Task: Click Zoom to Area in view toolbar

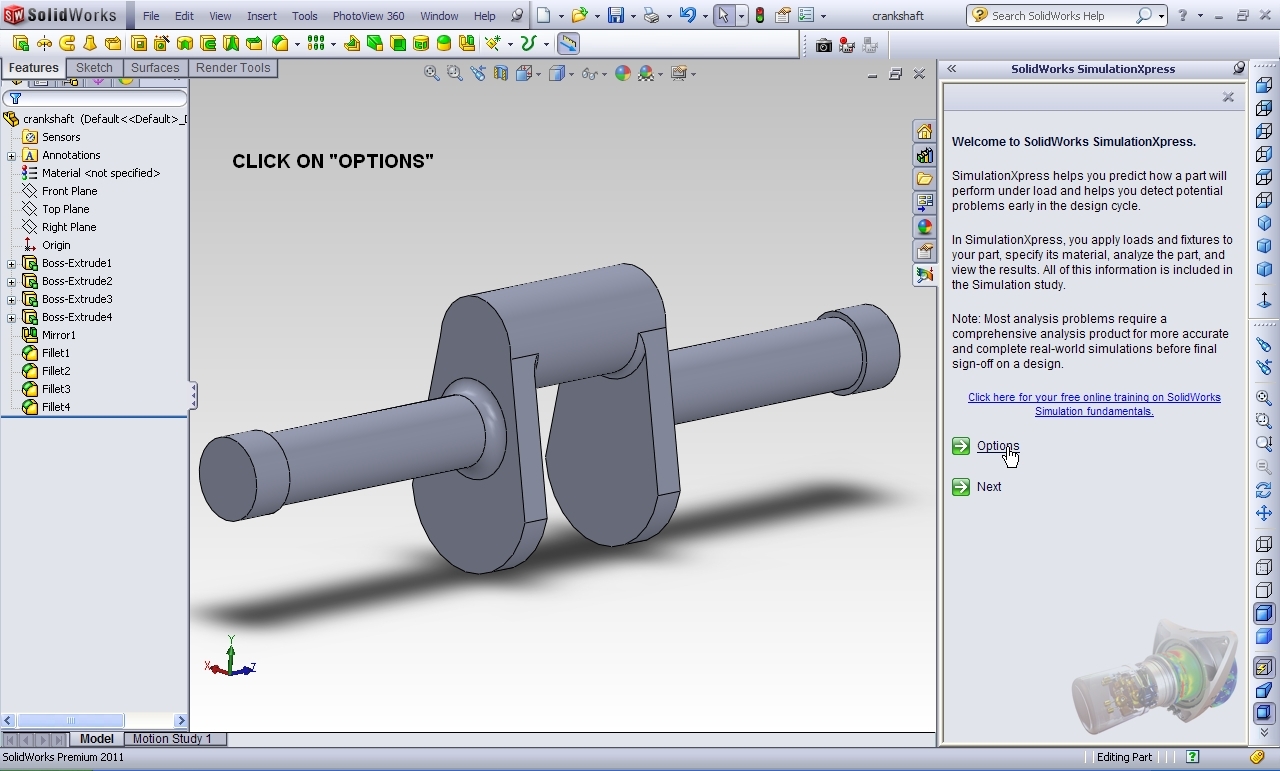Action: [454, 73]
